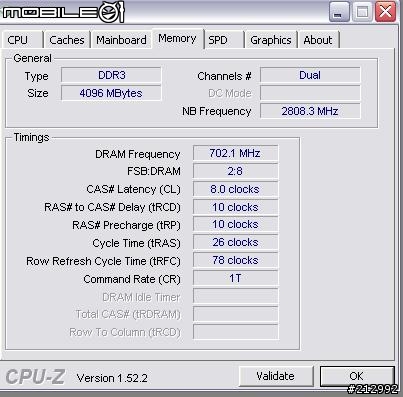Click the 'Type' label
The image size is (403, 397).
point(36,76)
